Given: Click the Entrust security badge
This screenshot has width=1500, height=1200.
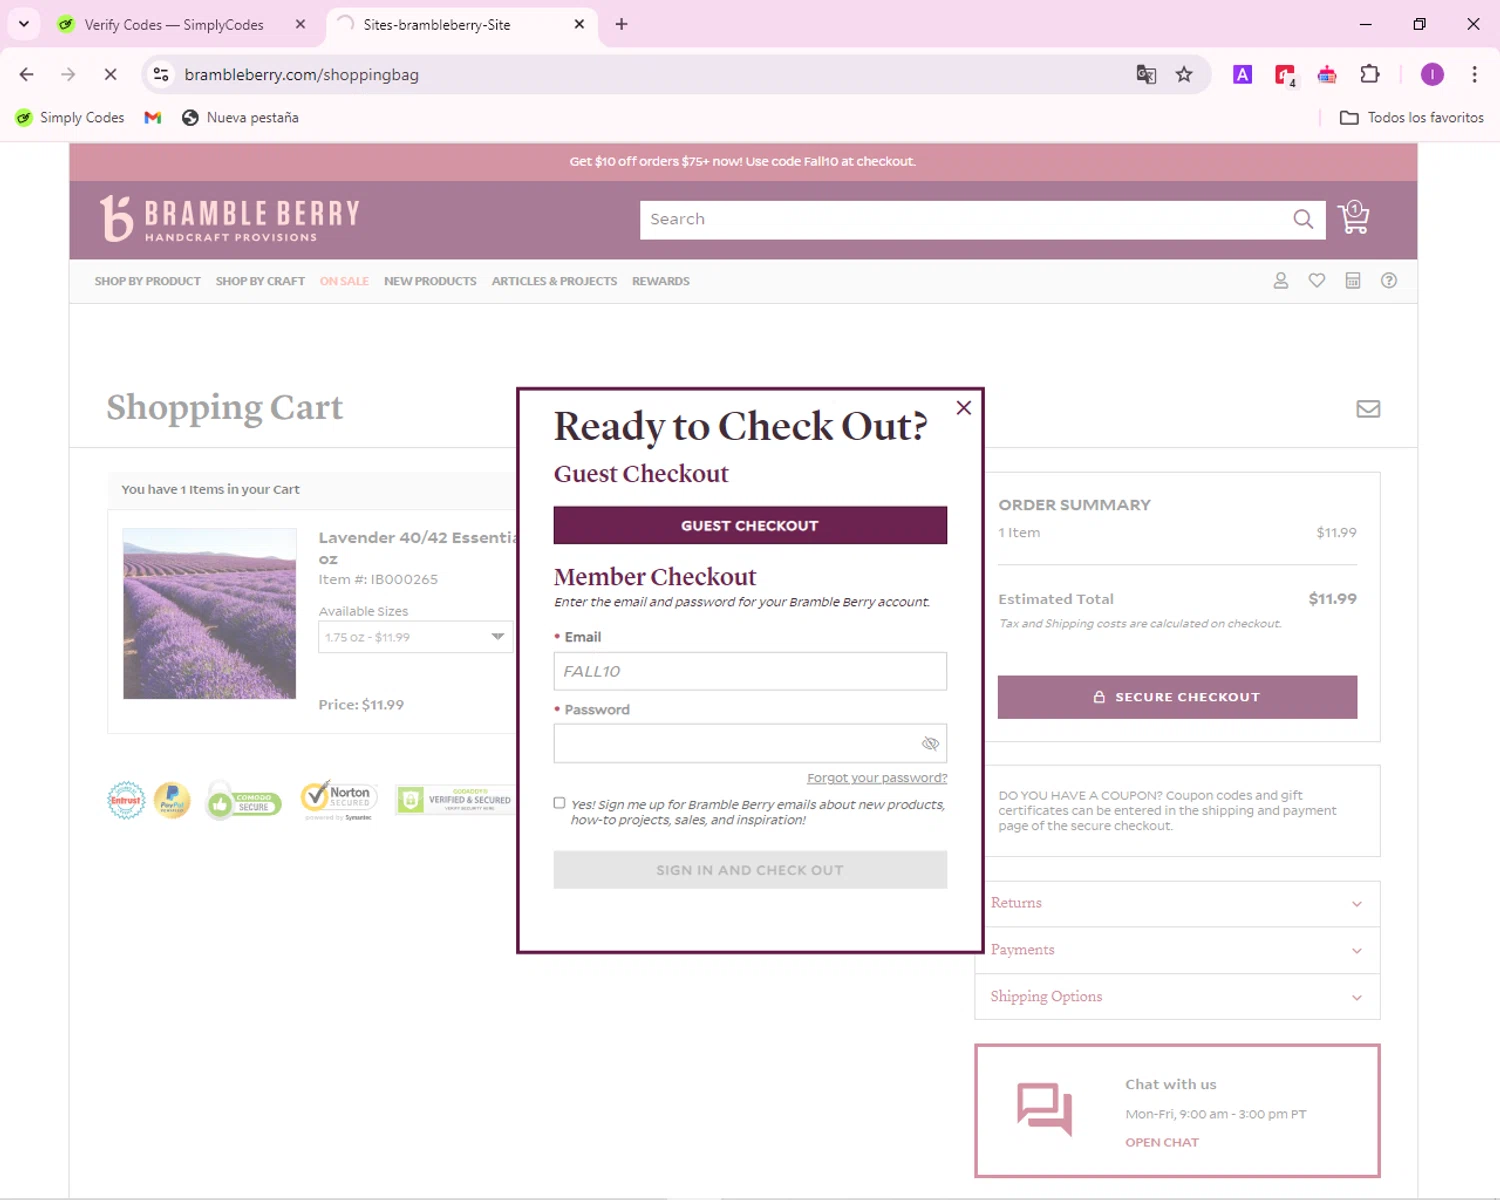Looking at the screenshot, I should (126, 800).
